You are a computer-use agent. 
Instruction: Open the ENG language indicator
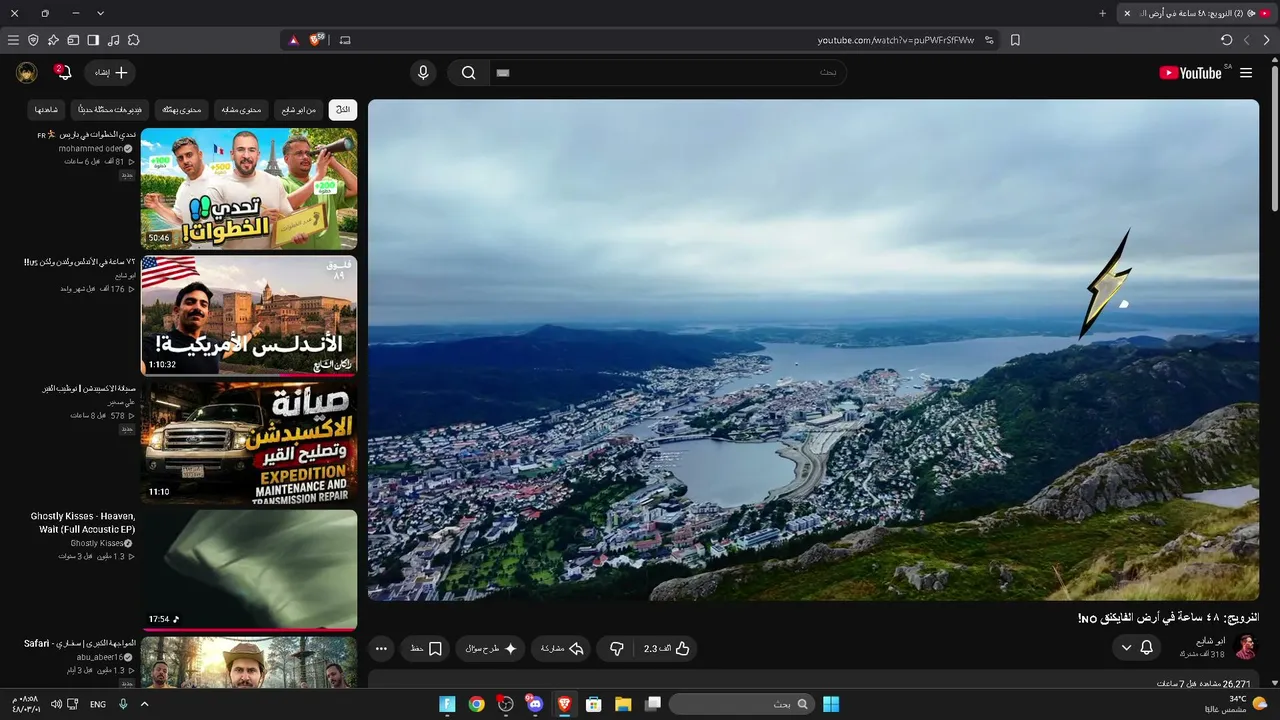pyautogui.click(x=98, y=704)
